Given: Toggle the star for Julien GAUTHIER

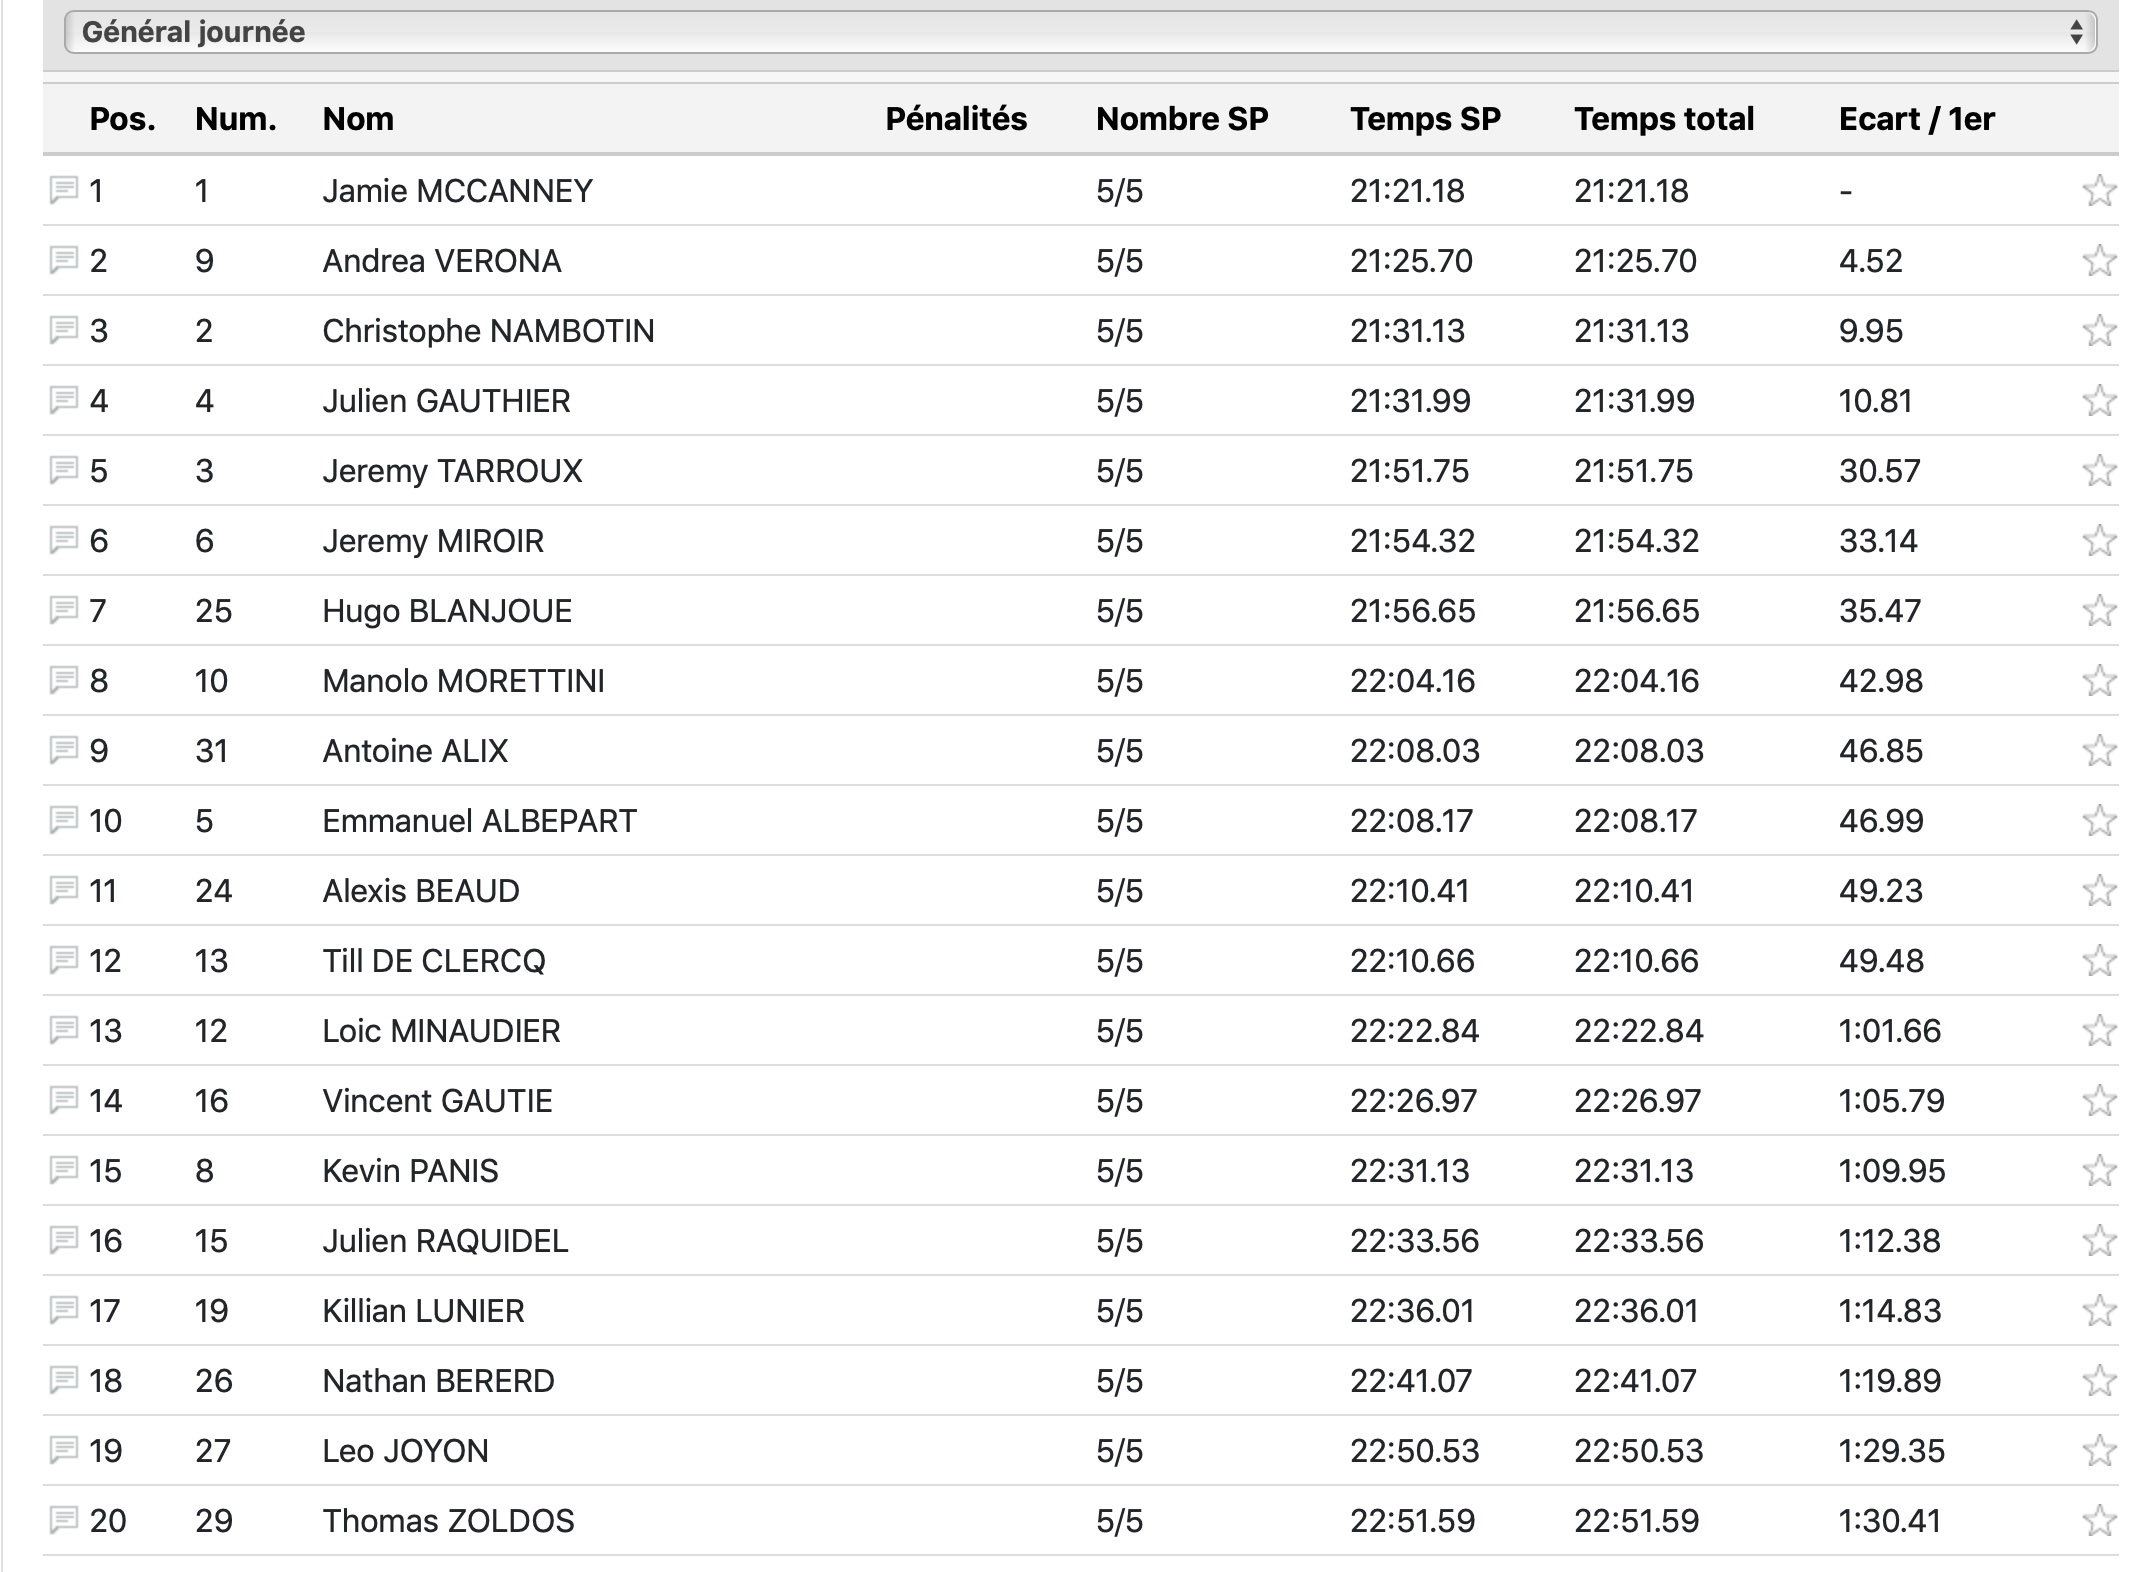Looking at the screenshot, I should point(2098,401).
